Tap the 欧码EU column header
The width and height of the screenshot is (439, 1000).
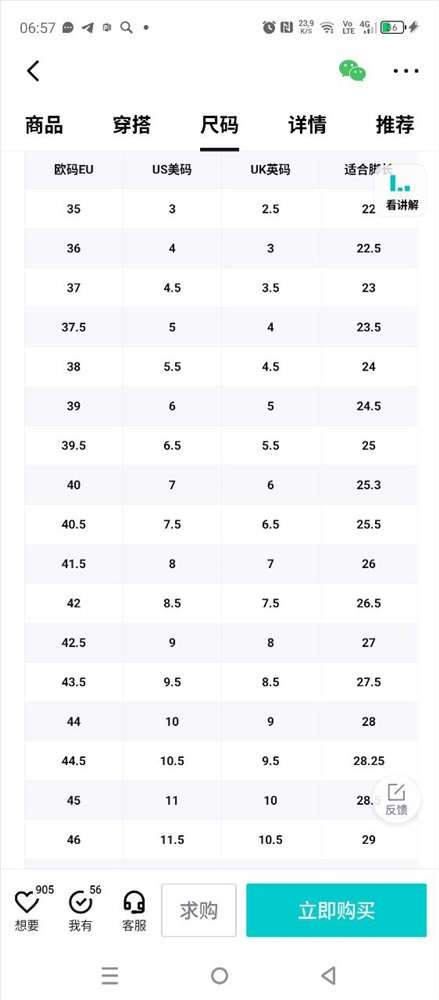pyautogui.click(x=74, y=170)
